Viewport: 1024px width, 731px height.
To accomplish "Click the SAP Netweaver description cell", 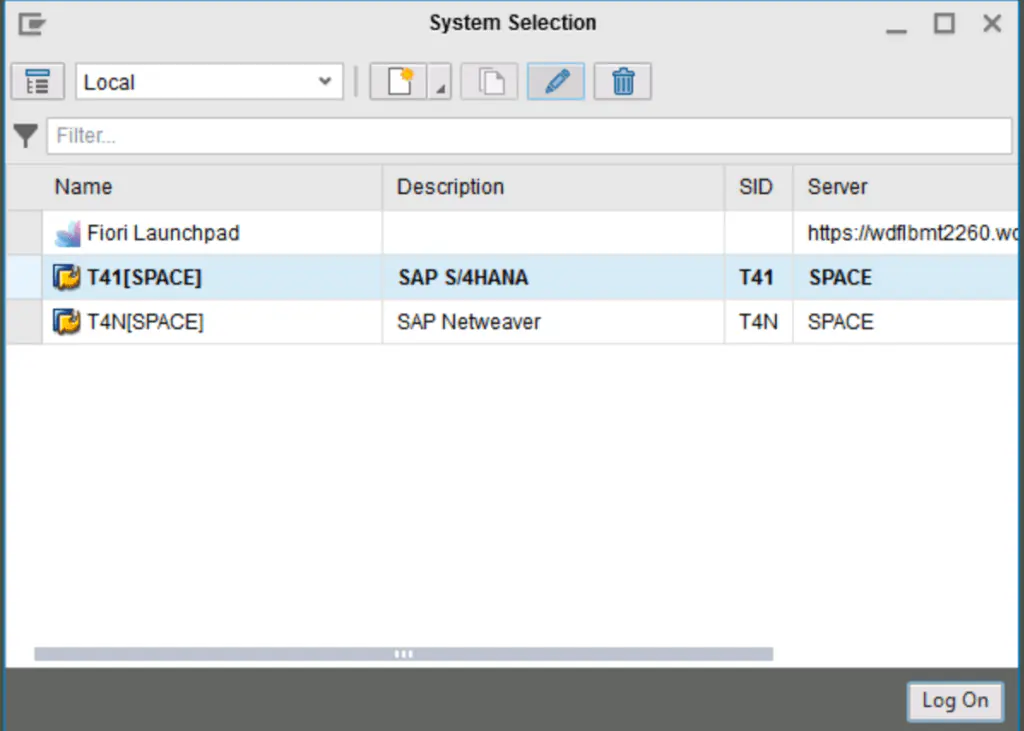I will coord(553,322).
